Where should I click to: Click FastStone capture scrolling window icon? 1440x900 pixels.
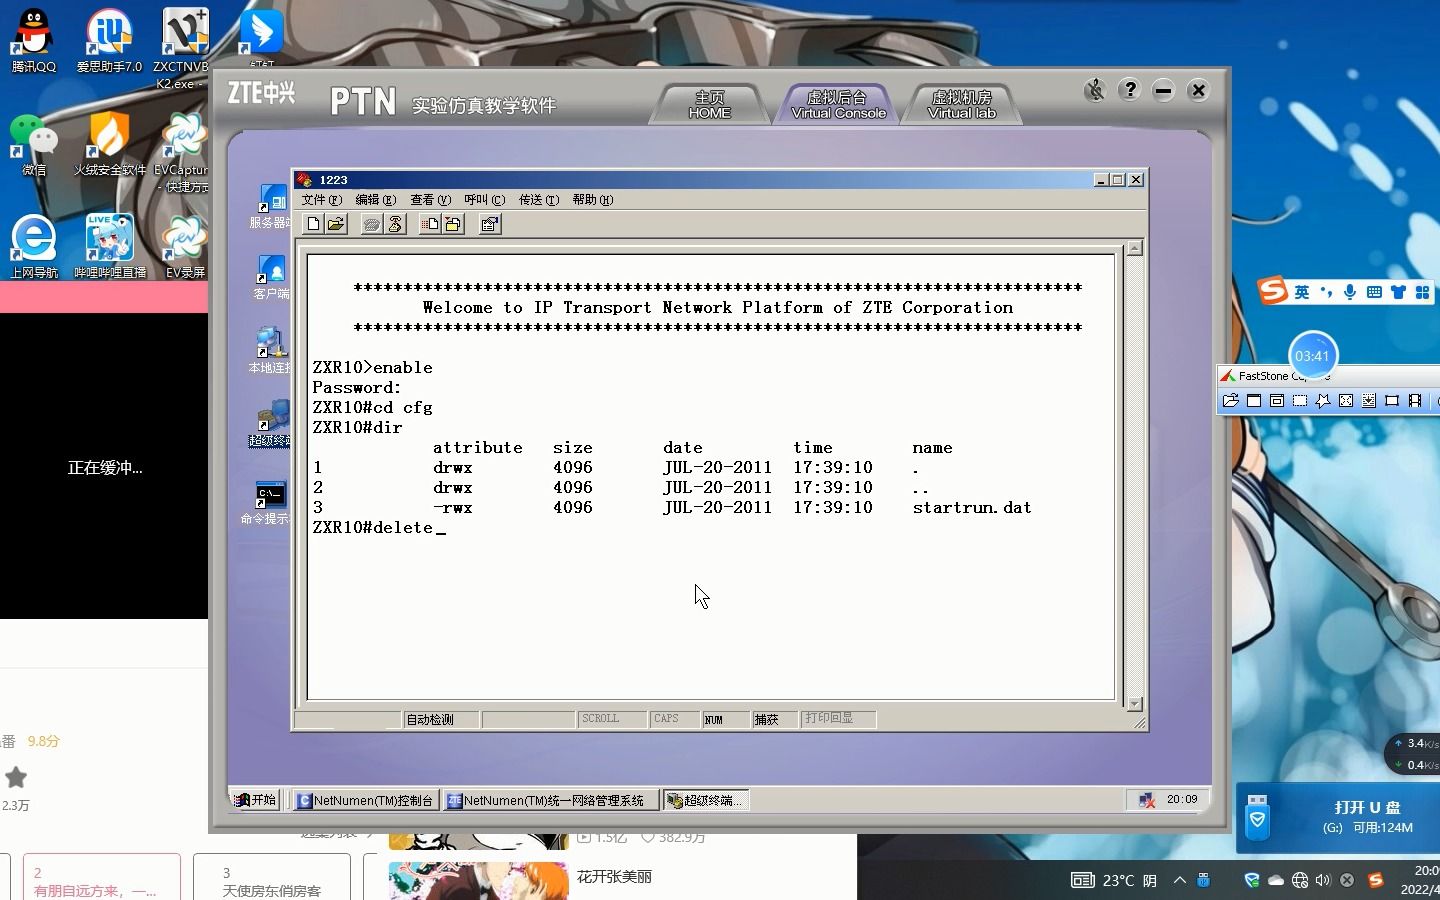(x=1369, y=401)
